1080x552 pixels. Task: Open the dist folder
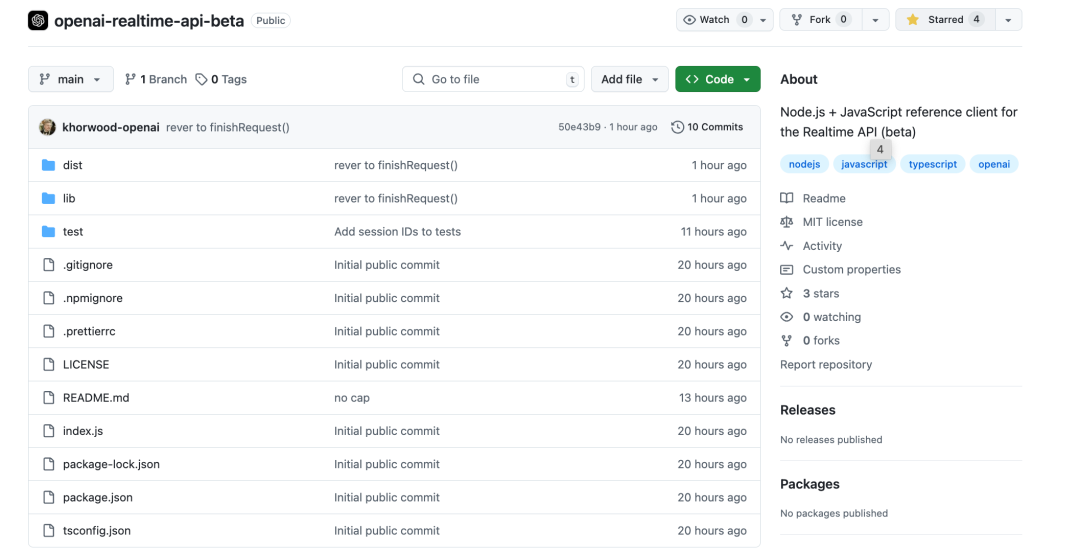coord(72,165)
